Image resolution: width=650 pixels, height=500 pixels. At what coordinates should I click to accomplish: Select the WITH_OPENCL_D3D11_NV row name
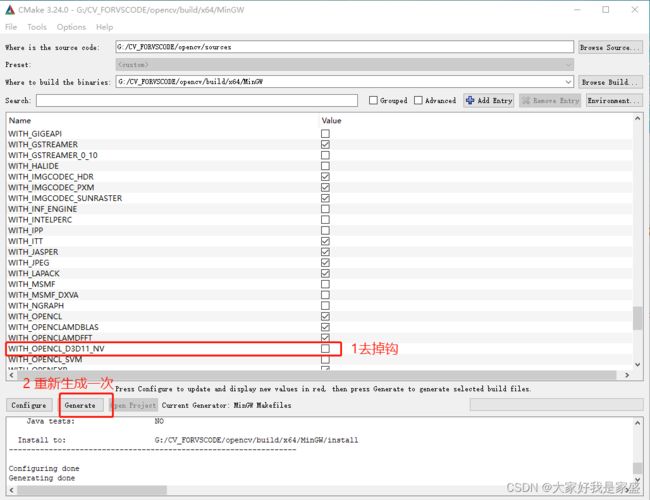(56, 349)
